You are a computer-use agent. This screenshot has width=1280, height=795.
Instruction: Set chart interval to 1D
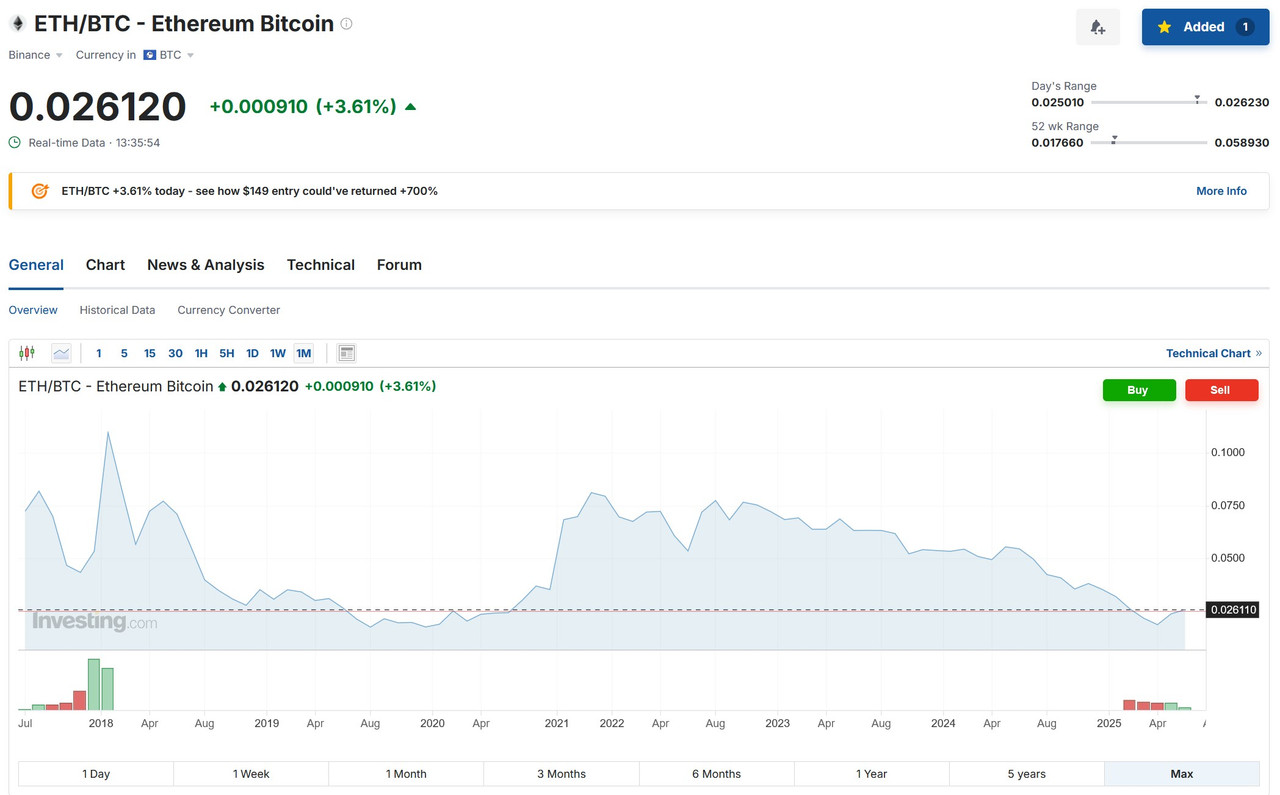253,353
